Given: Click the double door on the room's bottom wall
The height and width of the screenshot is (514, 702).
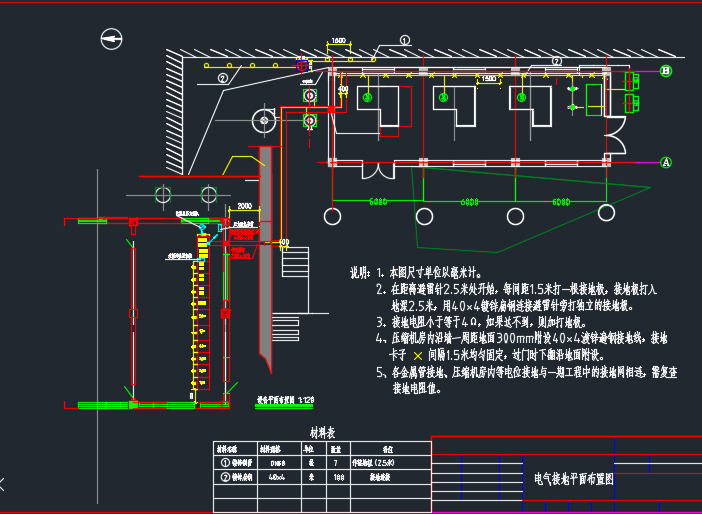Looking at the screenshot, I should [379, 171].
